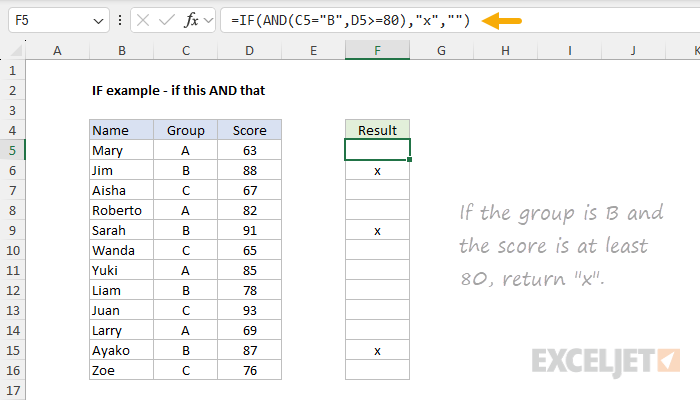Click the formula bar vertical dots handle
The width and height of the screenshot is (700, 400).
(120, 20)
